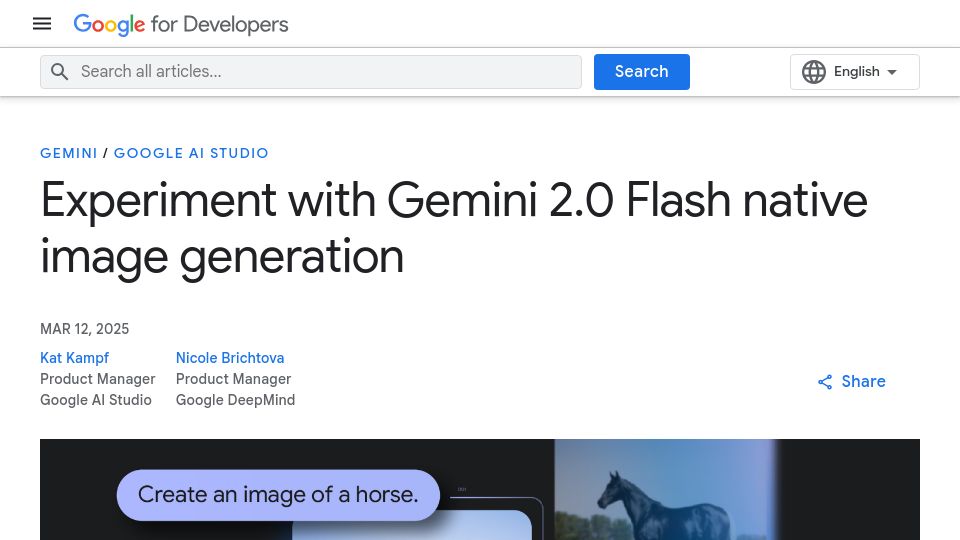Click the share icon beside Share
The width and height of the screenshot is (960, 540).
click(x=825, y=382)
